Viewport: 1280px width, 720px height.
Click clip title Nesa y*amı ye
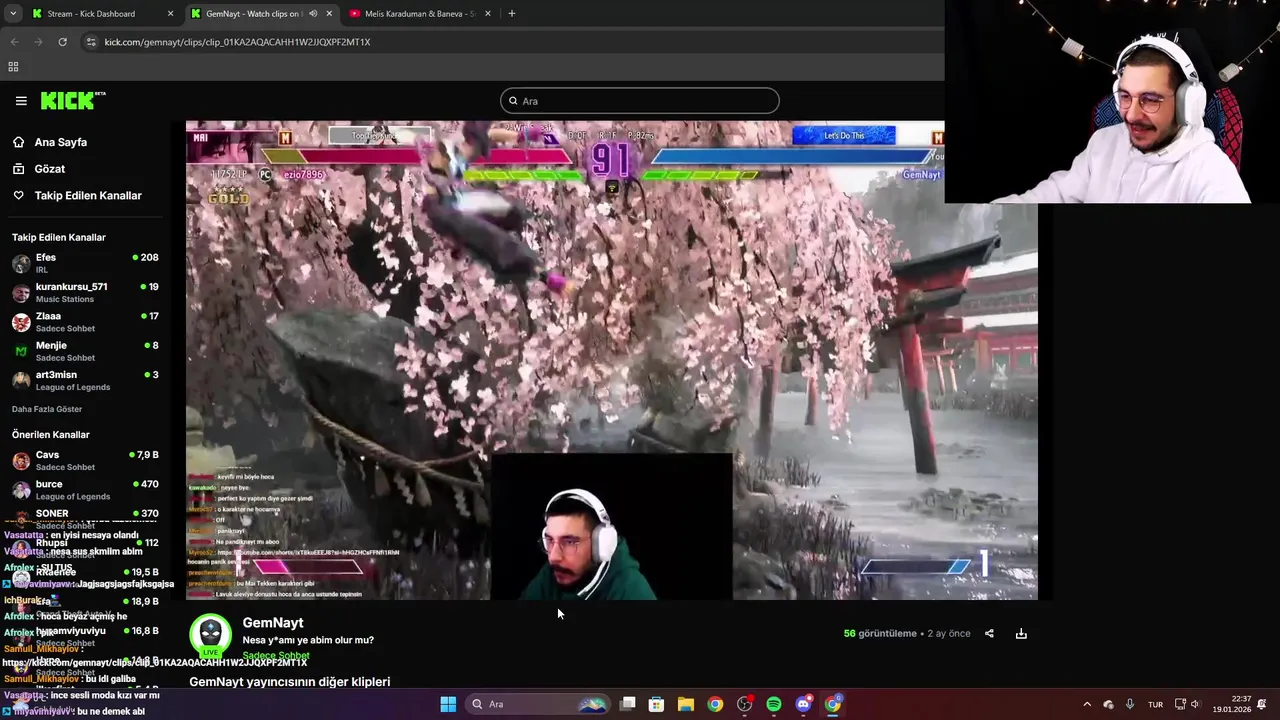[308, 640]
